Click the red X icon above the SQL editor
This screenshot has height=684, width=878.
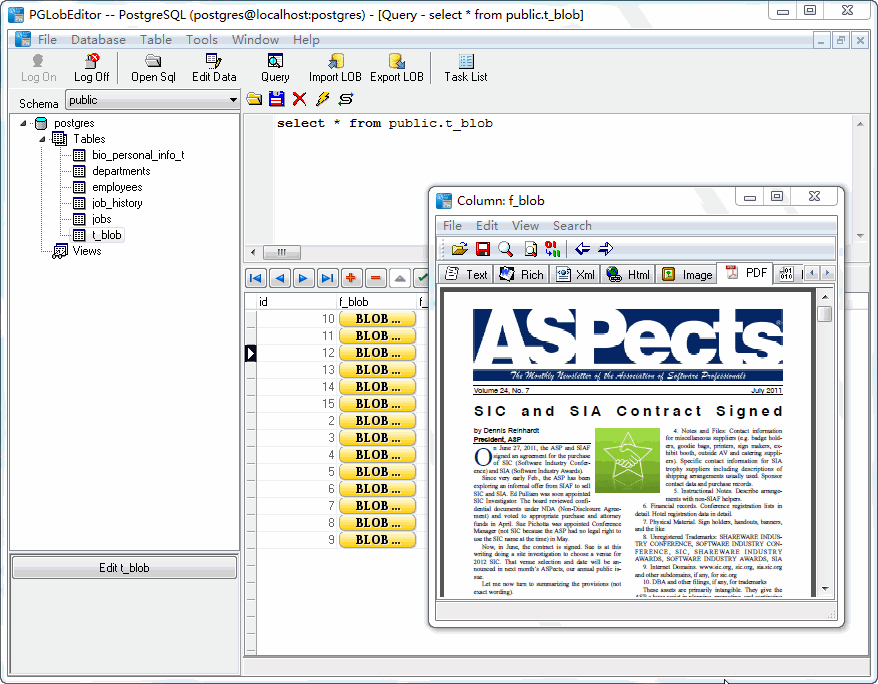tap(300, 99)
